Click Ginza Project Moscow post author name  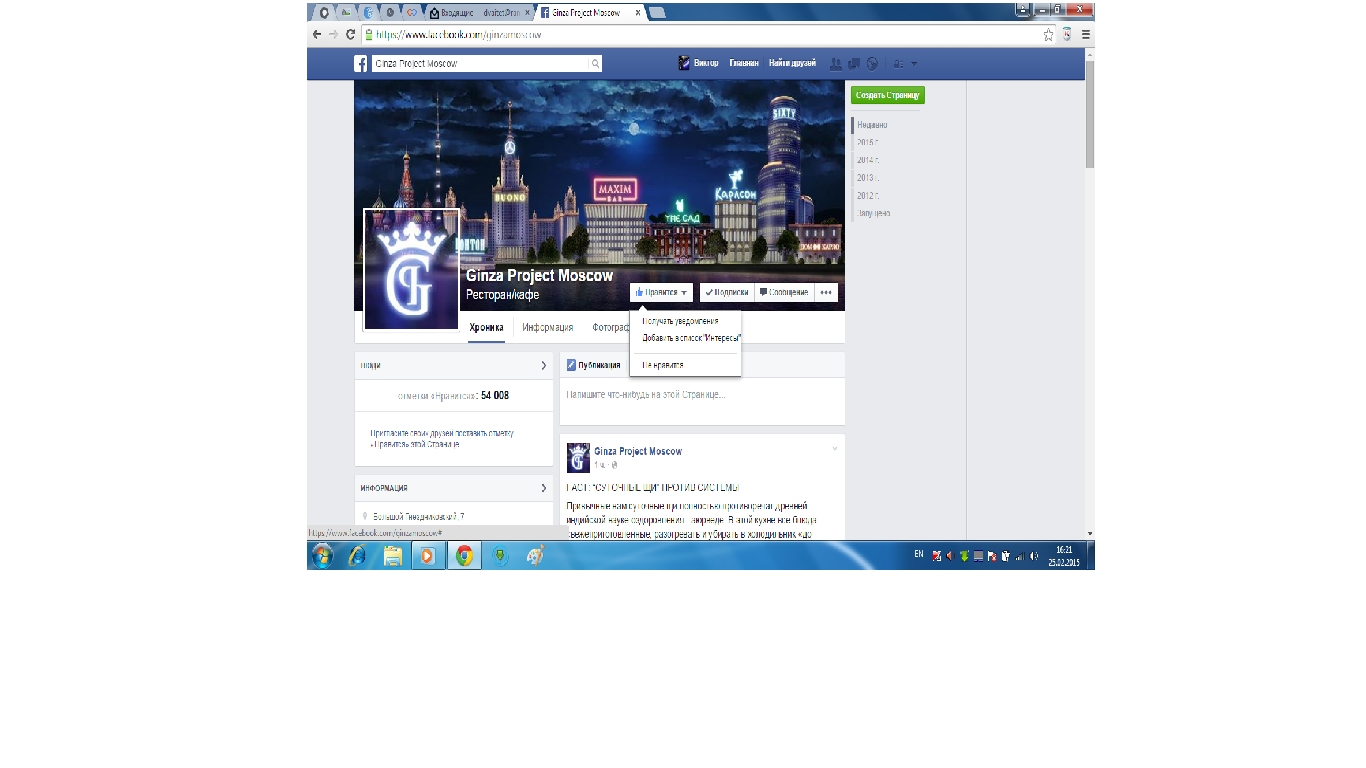(638, 451)
